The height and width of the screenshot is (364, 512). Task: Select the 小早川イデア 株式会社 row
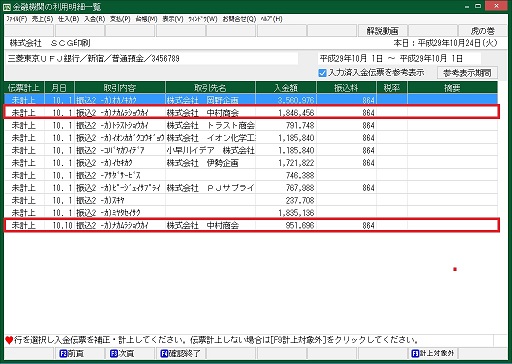[x=251, y=150]
